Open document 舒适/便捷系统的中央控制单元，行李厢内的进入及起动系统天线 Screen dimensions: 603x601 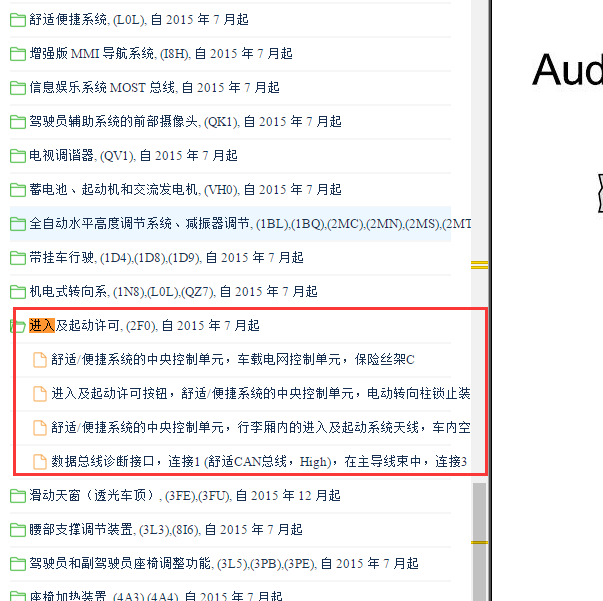pos(261,427)
